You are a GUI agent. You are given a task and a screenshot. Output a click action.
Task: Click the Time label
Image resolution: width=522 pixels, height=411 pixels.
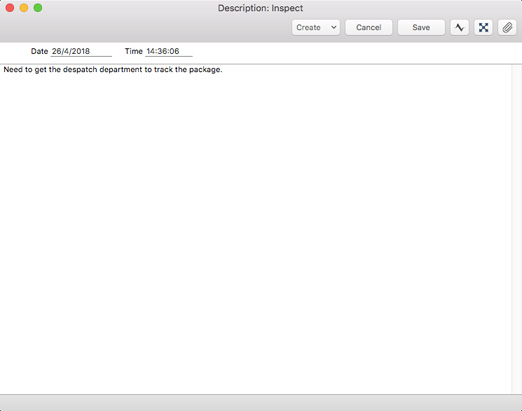[134, 51]
